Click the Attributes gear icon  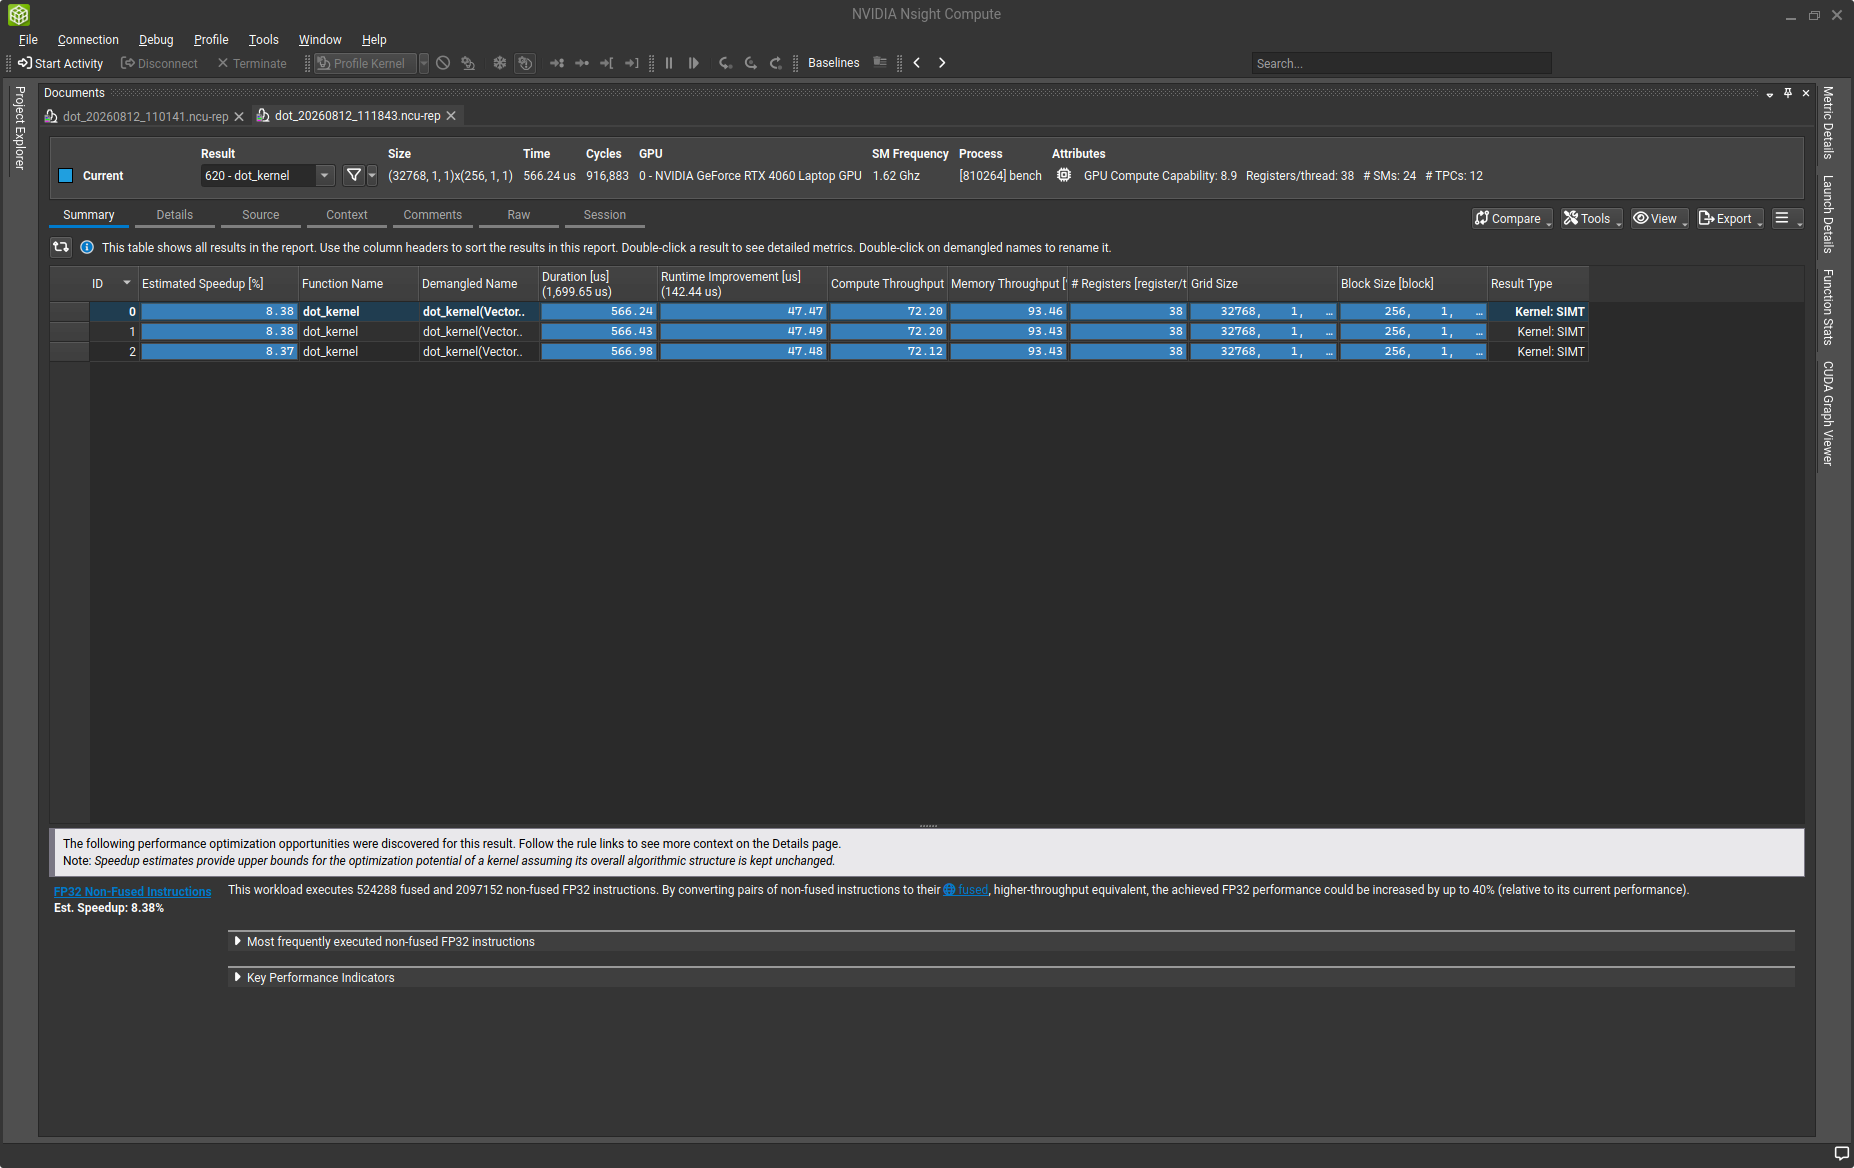(x=1064, y=175)
